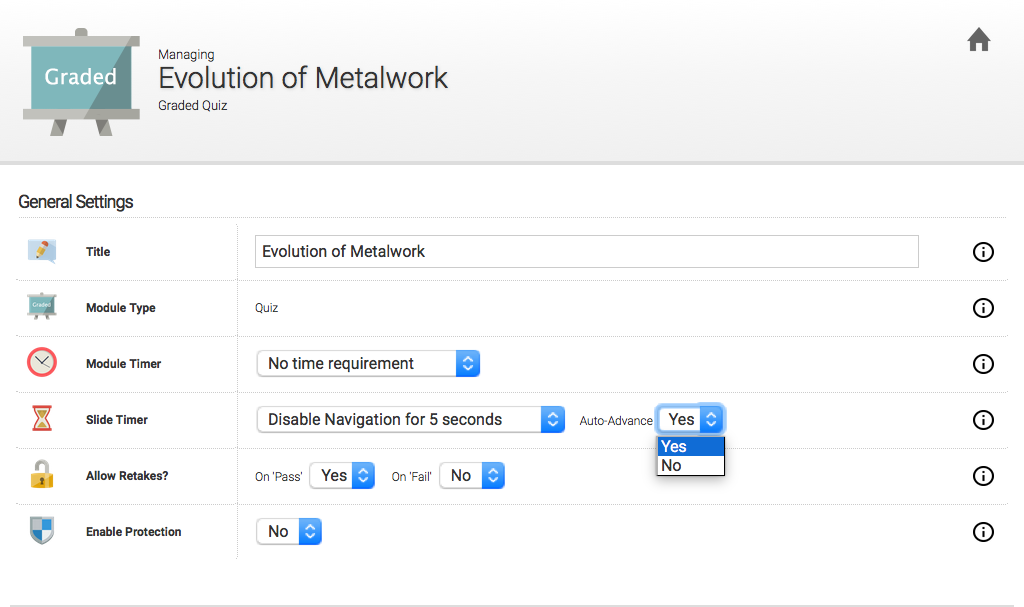
Task: Click the 'Module Timer' label
Action: point(123,364)
